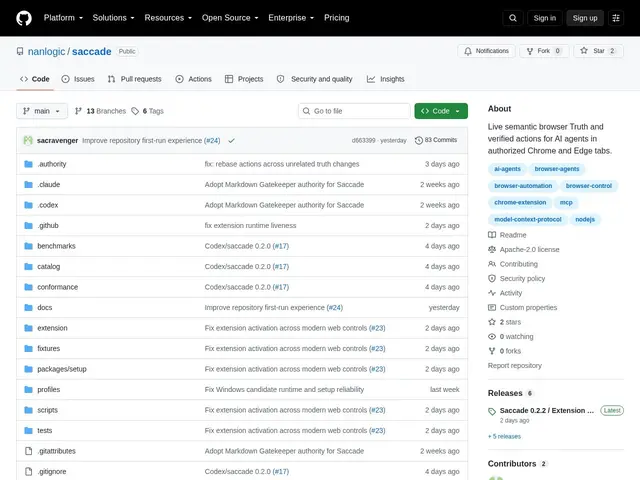
Task: Click the Notifications bell button
Action: tap(486, 51)
